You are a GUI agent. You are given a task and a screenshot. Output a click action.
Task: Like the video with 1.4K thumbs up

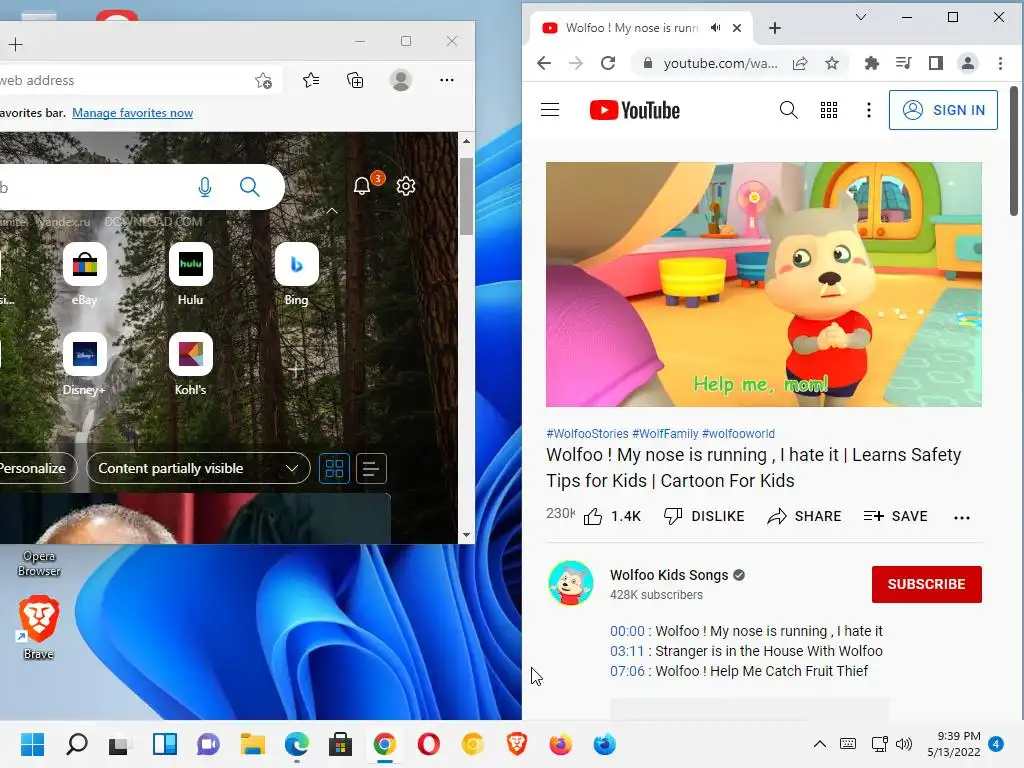612,516
